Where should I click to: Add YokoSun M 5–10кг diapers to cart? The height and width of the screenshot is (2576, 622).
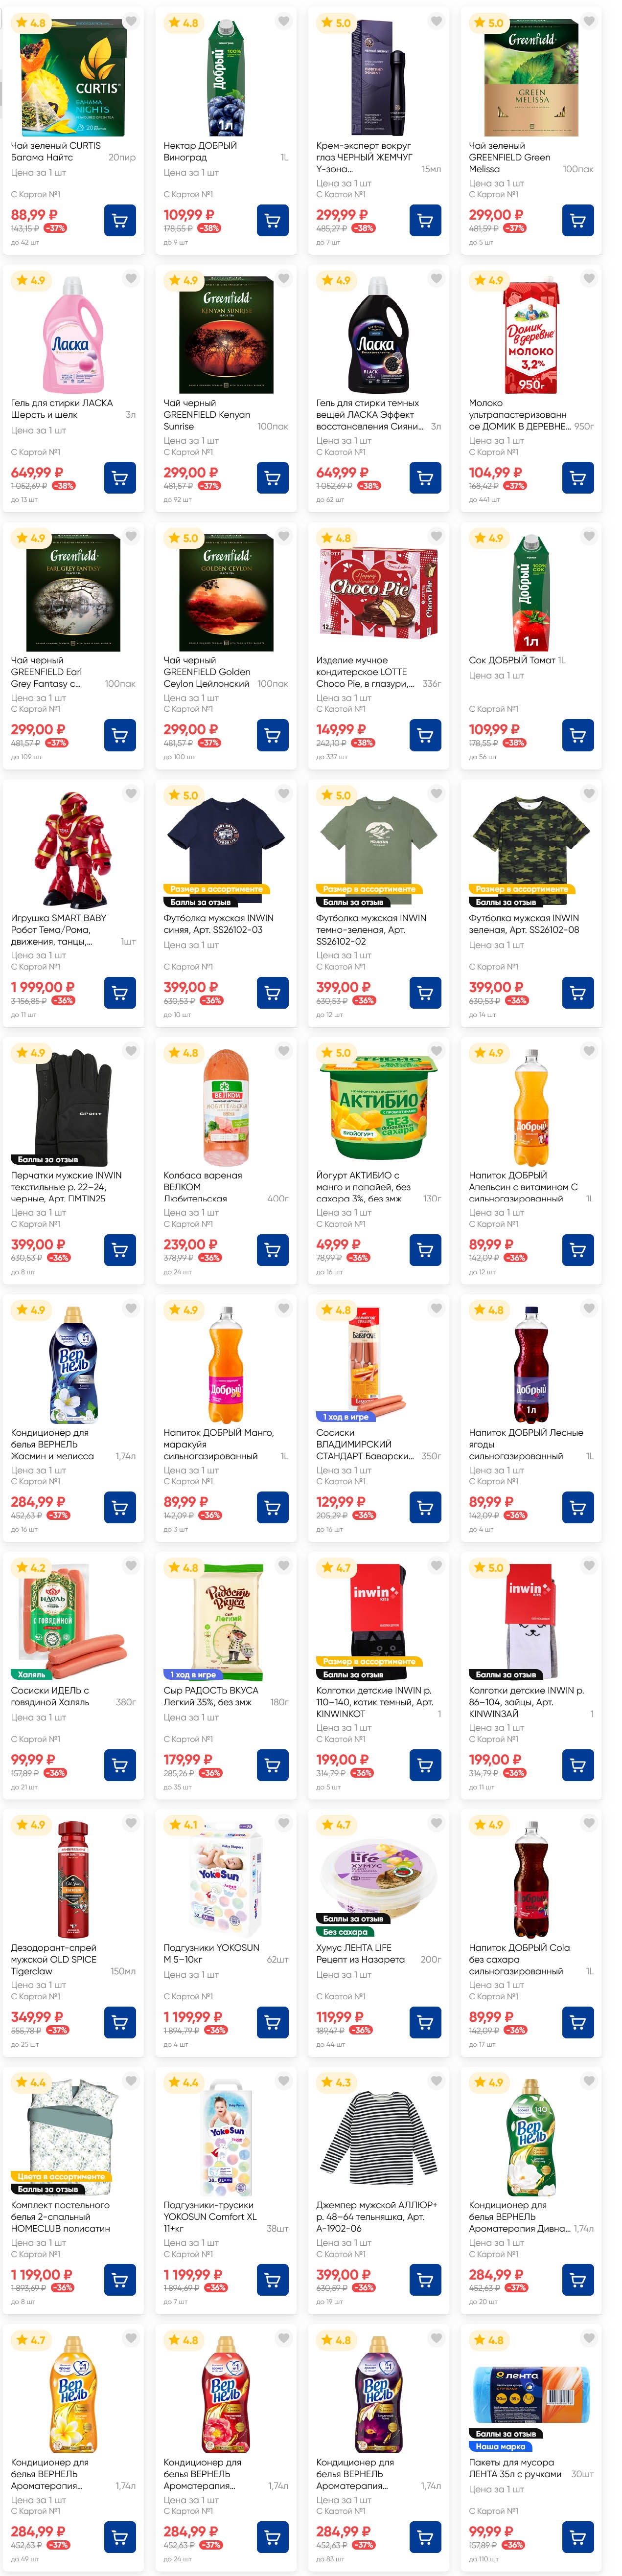[272, 2022]
